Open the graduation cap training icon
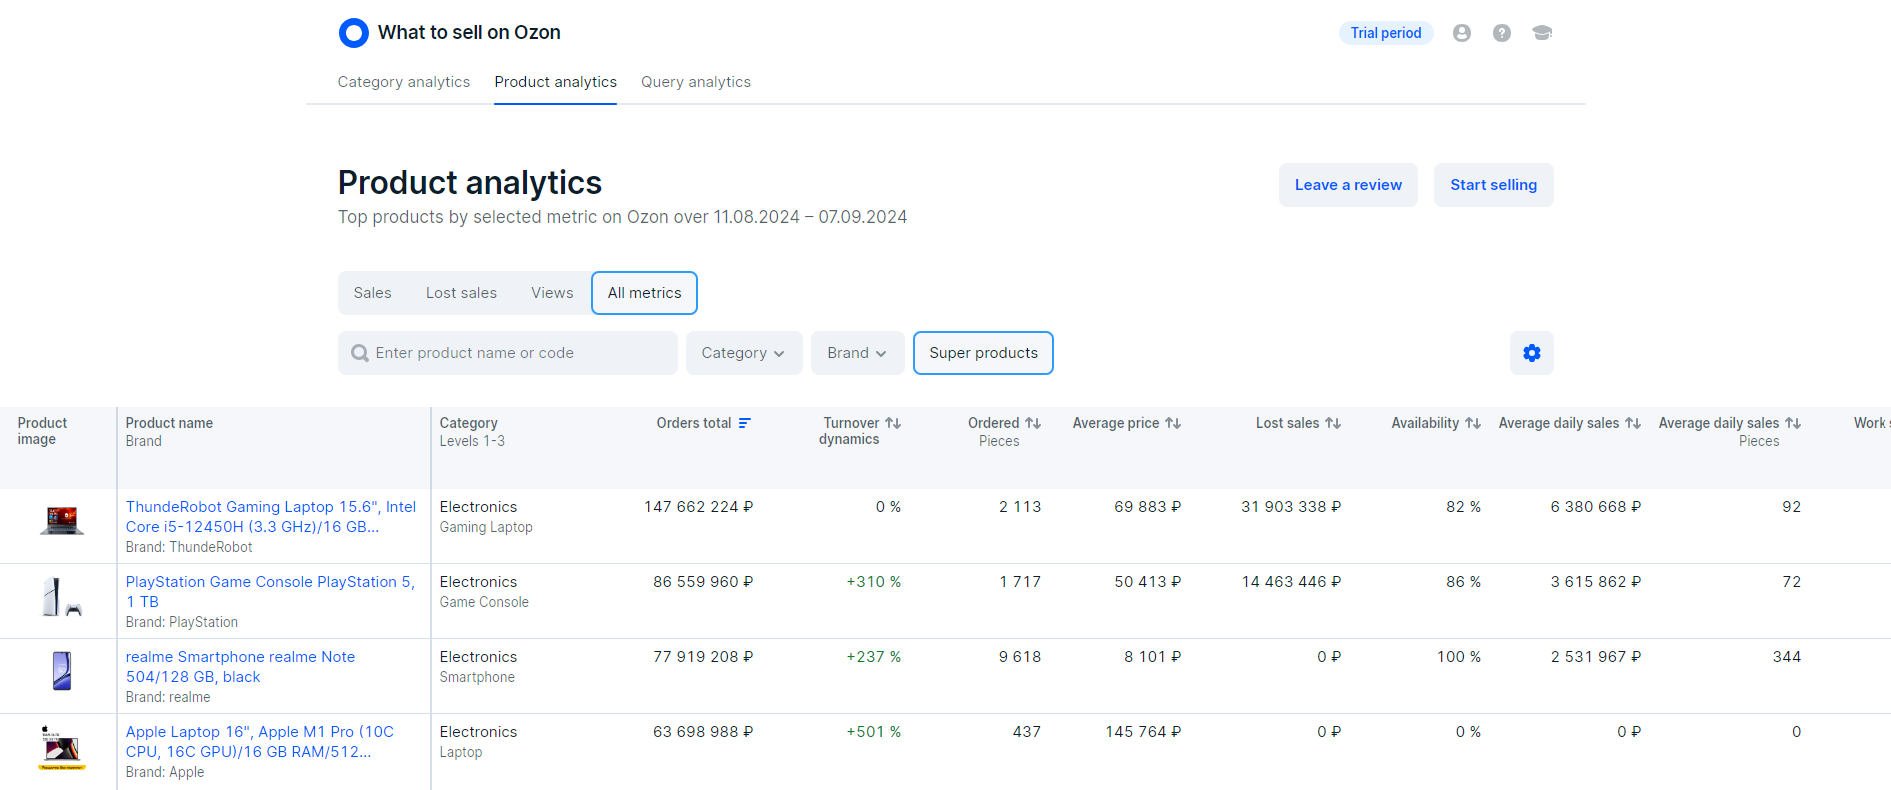Image resolution: width=1891 pixels, height=790 pixels. click(1541, 33)
